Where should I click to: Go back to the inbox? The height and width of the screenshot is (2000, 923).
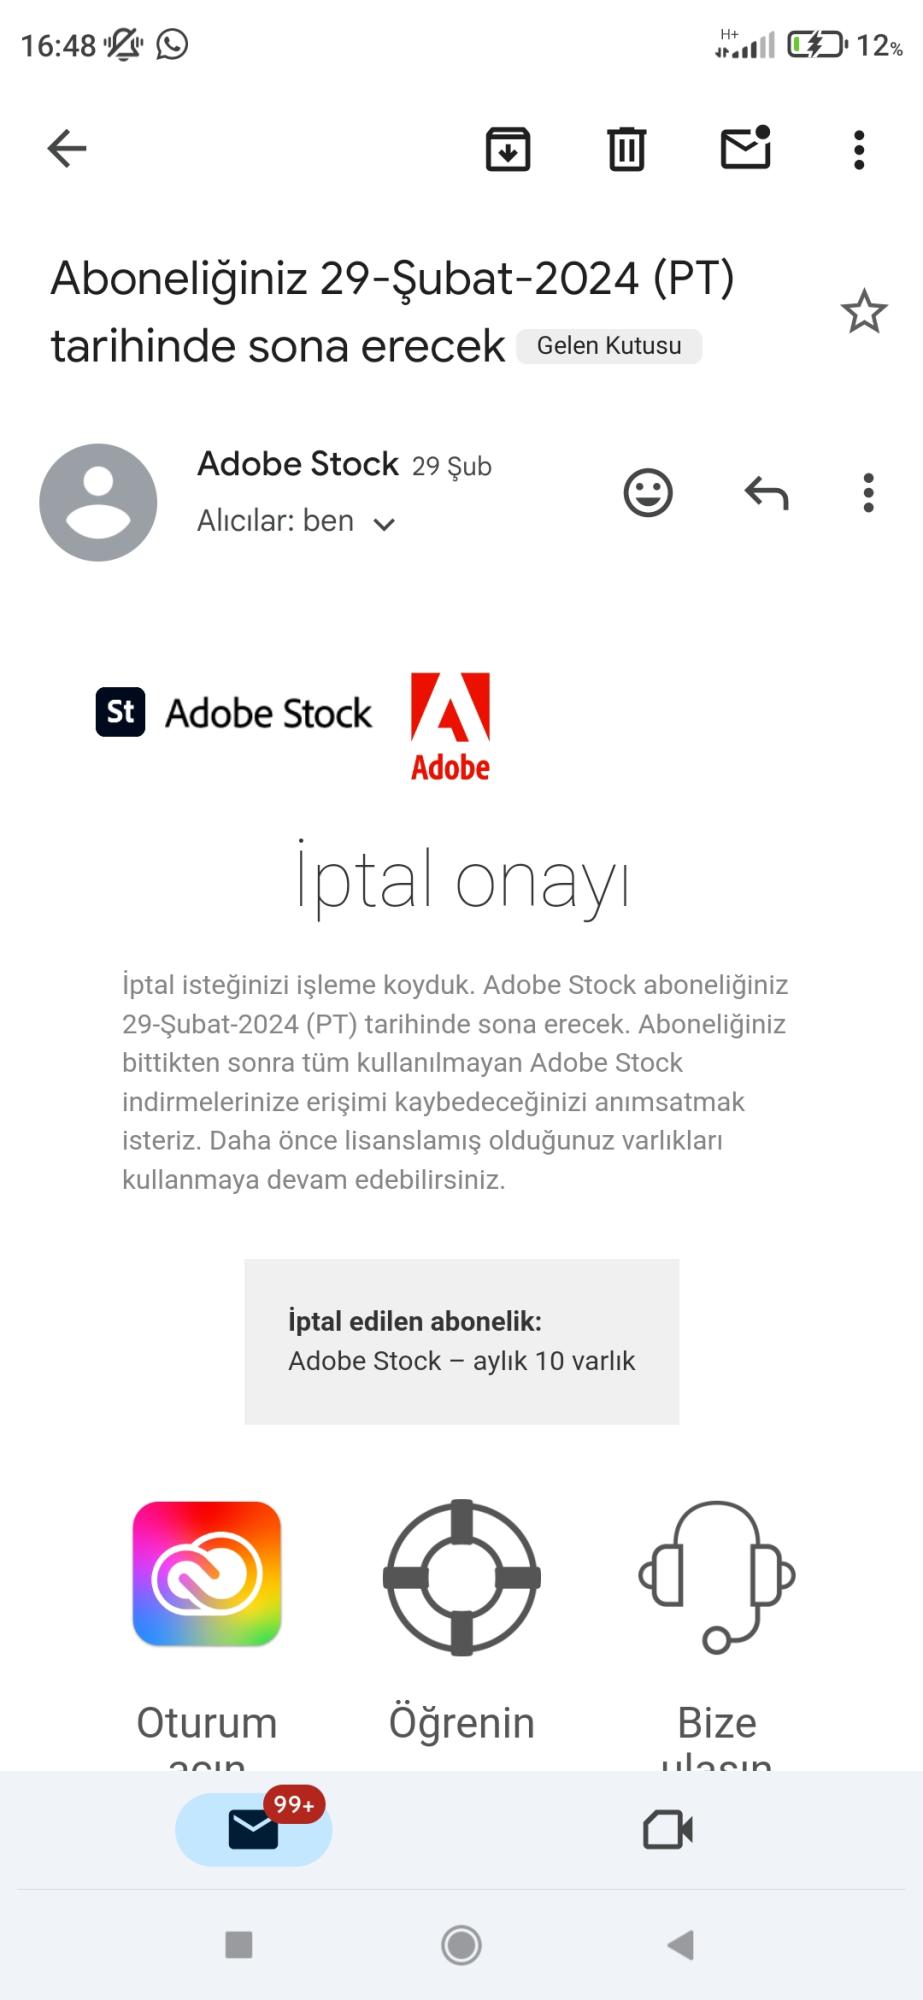point(65,148)
